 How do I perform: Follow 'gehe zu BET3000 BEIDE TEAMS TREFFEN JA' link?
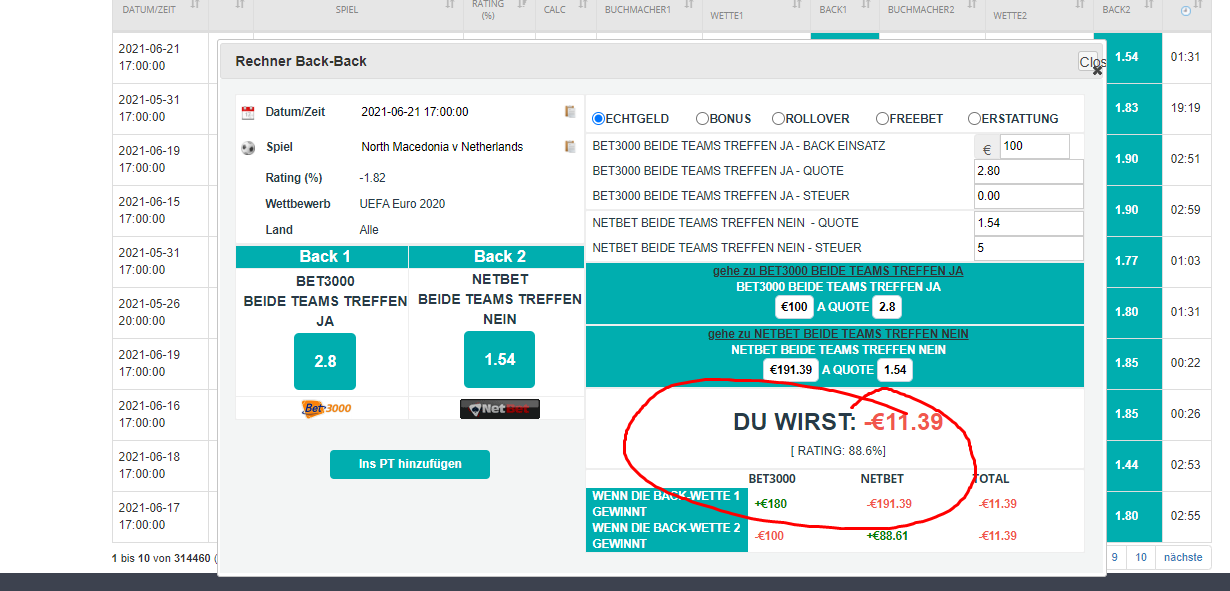coord(838,271)
